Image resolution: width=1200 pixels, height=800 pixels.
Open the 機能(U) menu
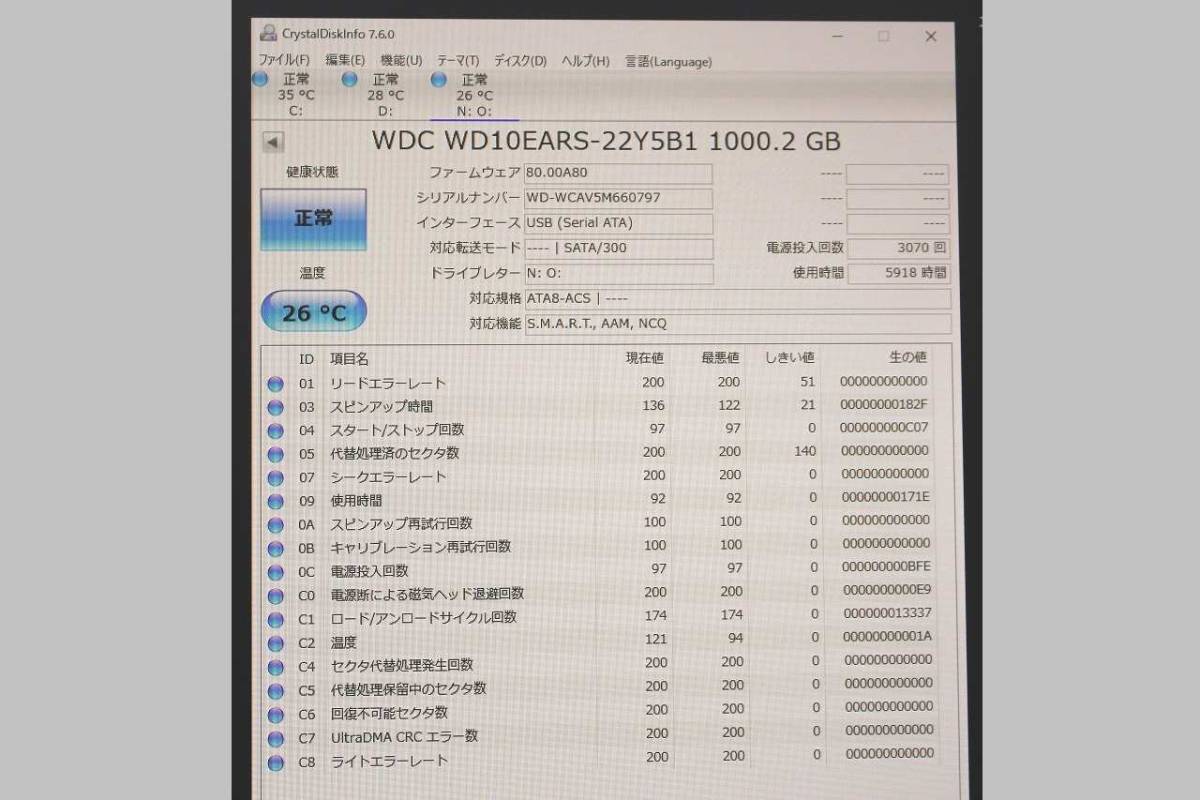pyautogui.click(x=401, y=61)
